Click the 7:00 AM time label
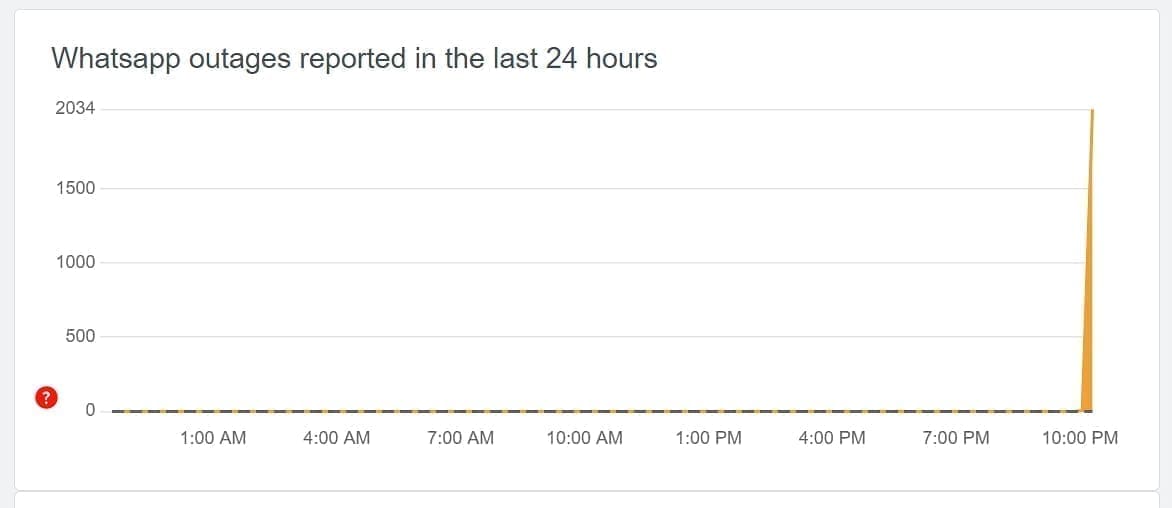Image resolution: width=1172 pixels, height=508 pixels. (460, 438)
